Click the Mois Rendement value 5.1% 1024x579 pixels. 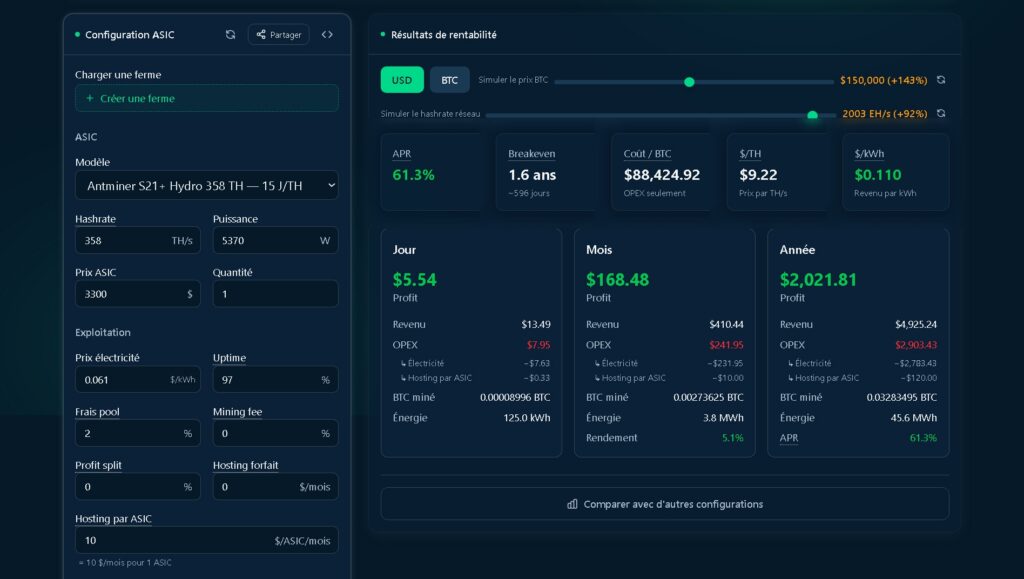click(x=733, y=438)
